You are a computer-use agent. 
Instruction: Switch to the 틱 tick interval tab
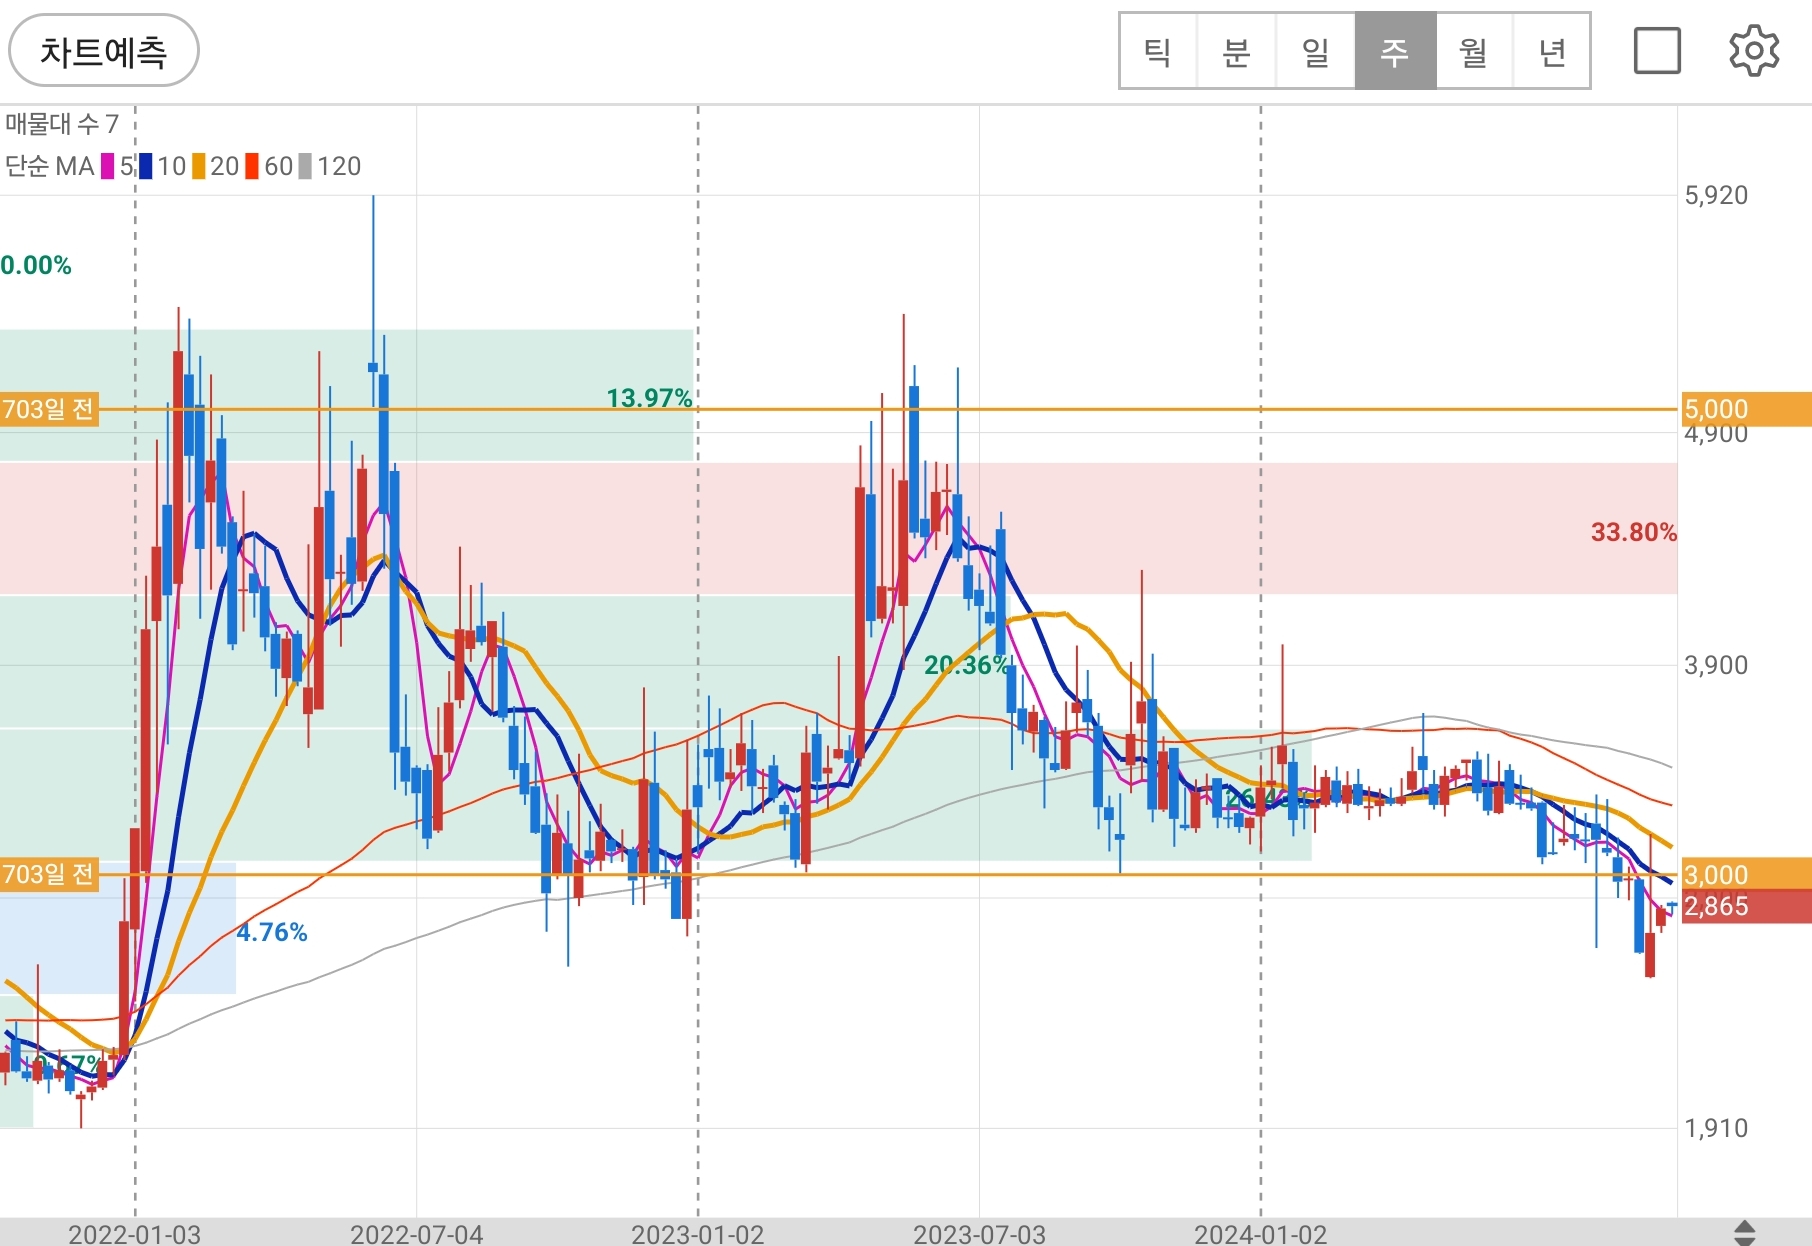tap(1158, 52)
